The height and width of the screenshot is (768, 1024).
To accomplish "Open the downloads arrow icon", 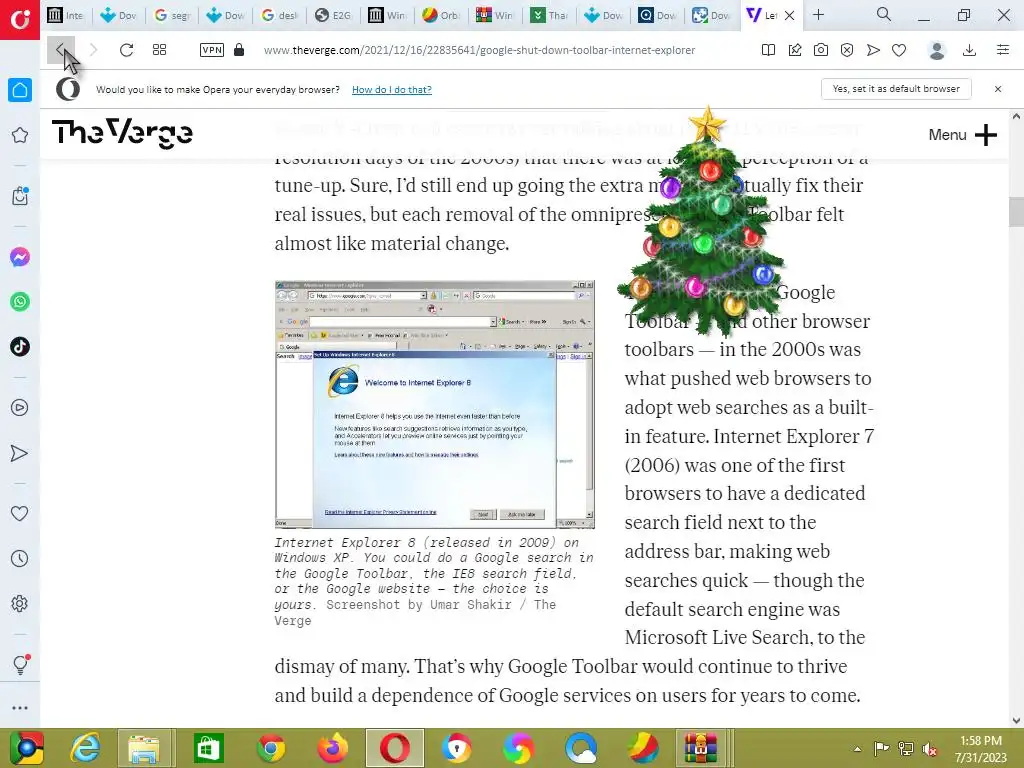I will pyautogui.click(x=970, y=50).
